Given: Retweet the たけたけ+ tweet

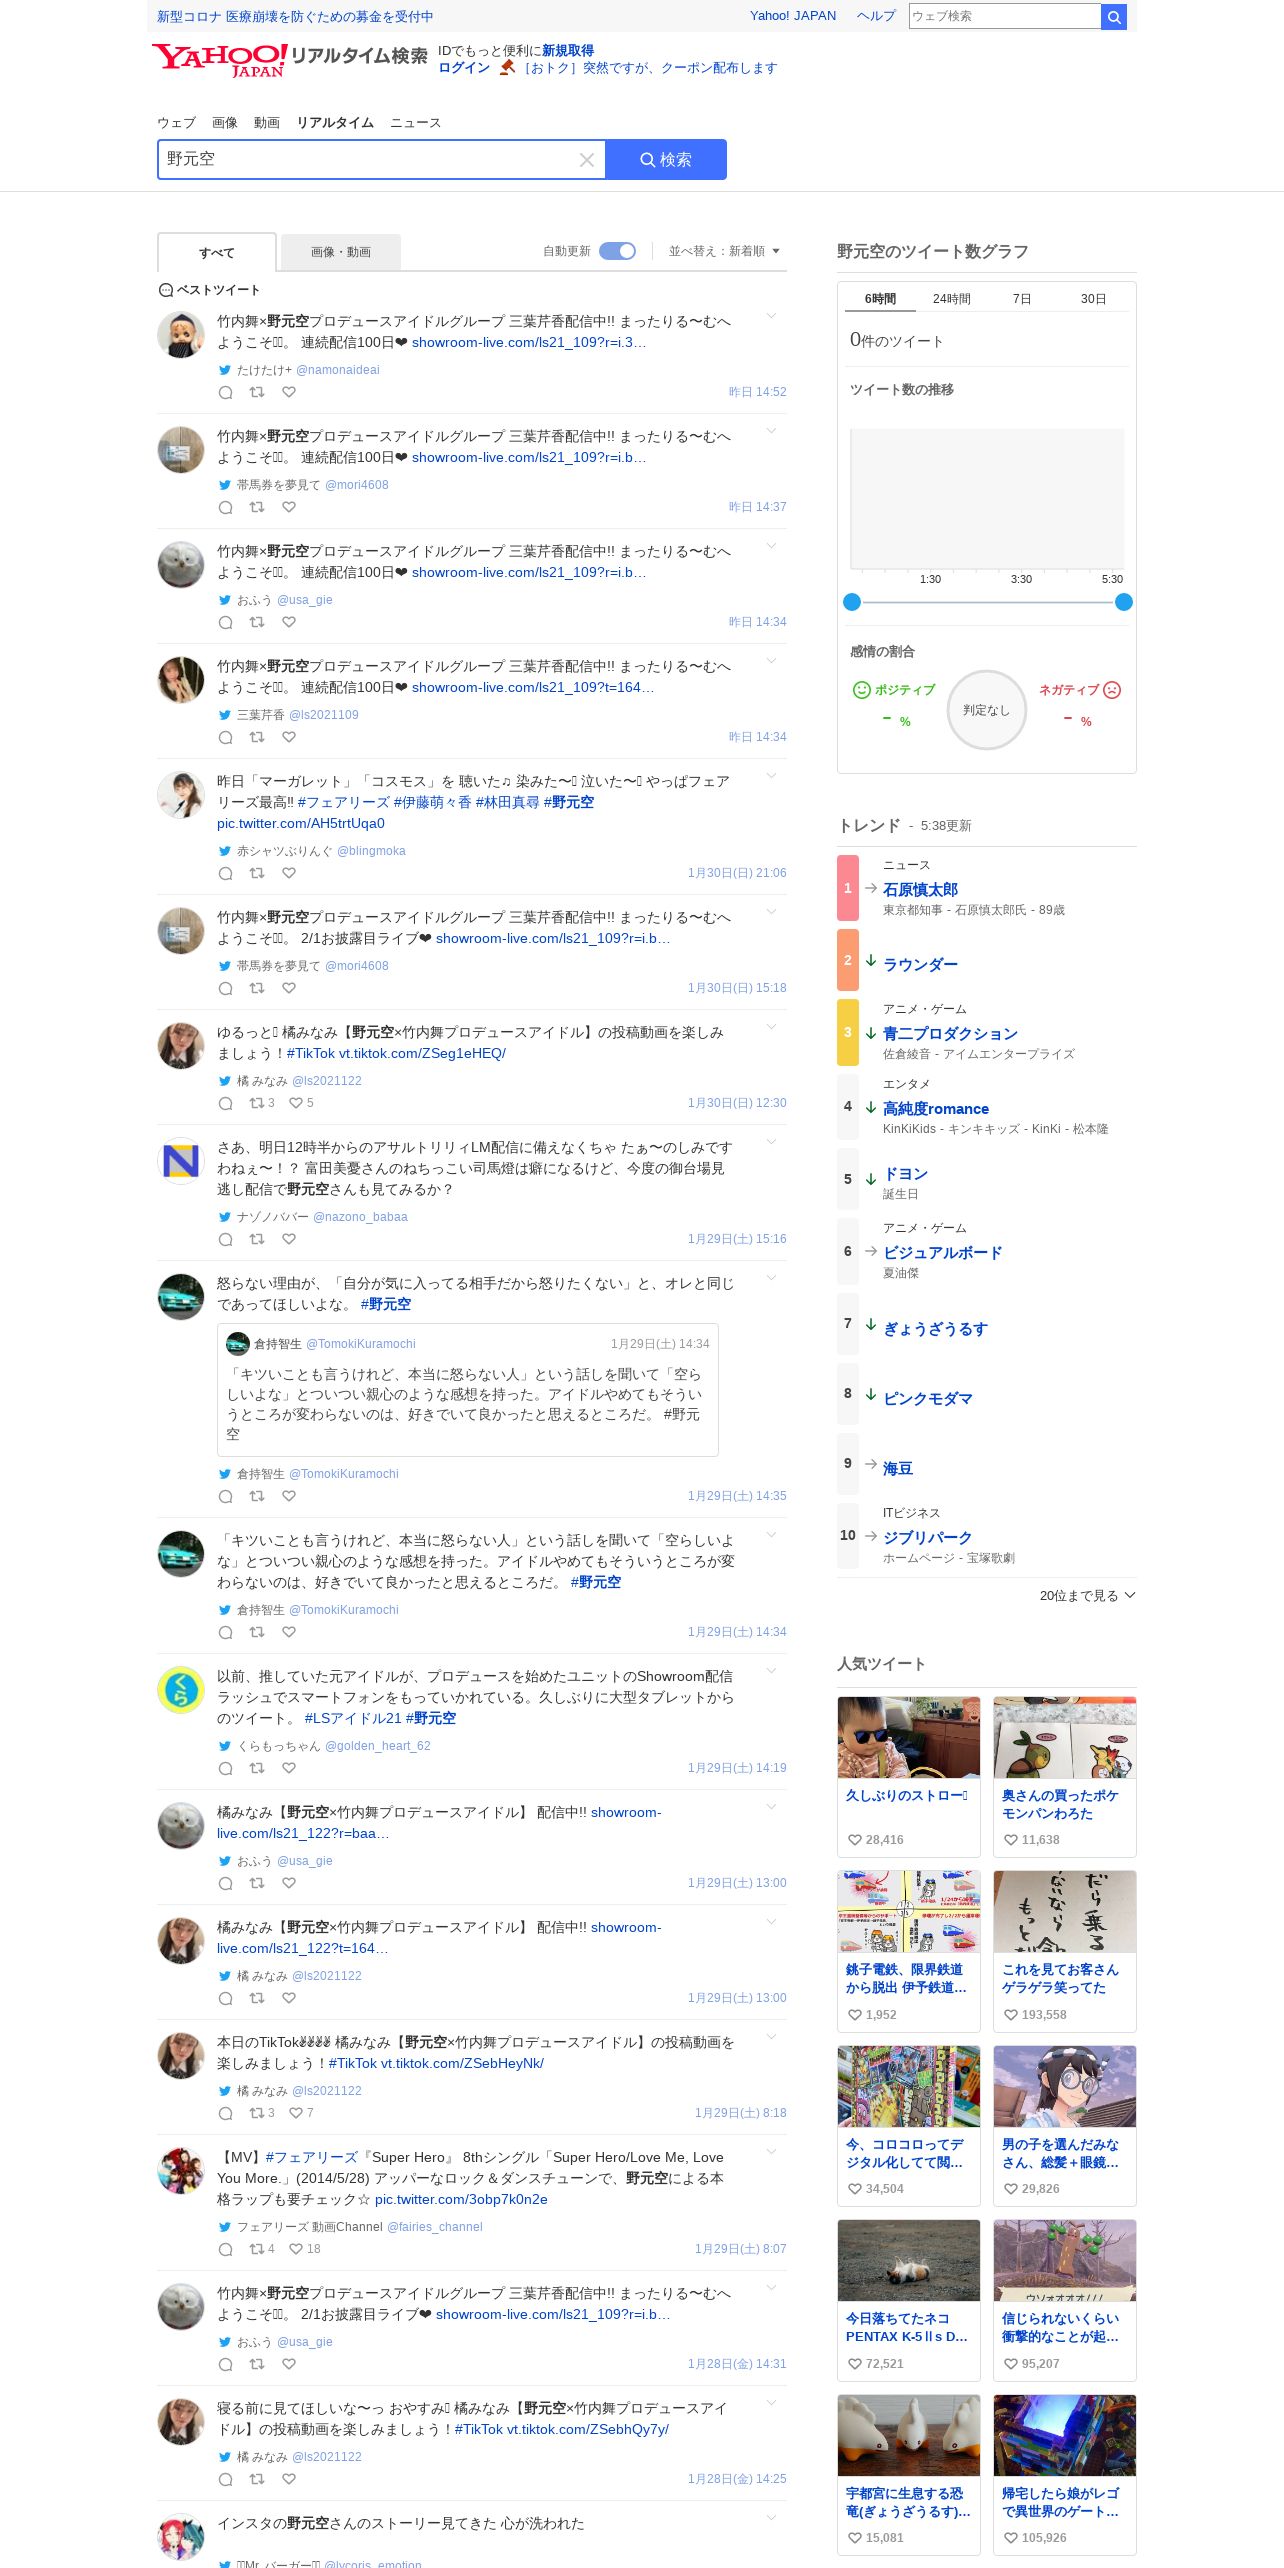Looking at the screenshot, I should [x=257, y=392].
